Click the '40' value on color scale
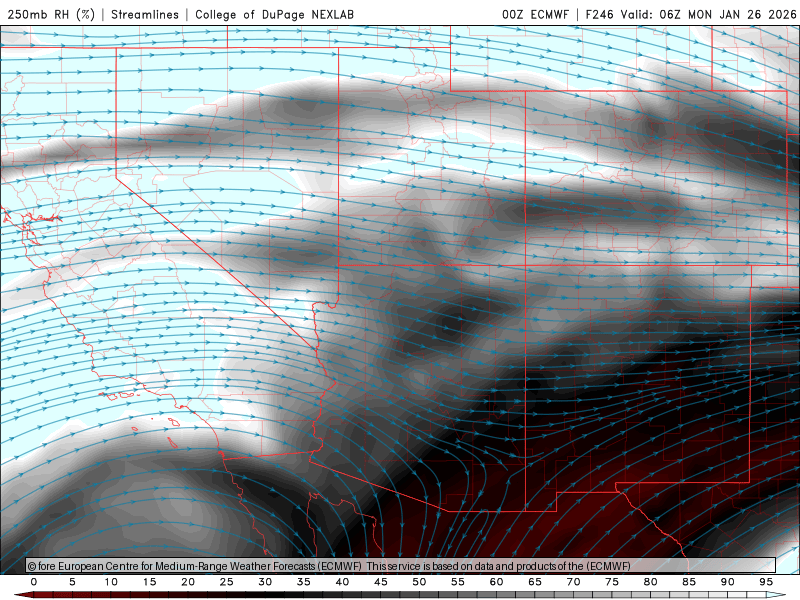Screen dimensions: 800x600 tap(342, 582)
